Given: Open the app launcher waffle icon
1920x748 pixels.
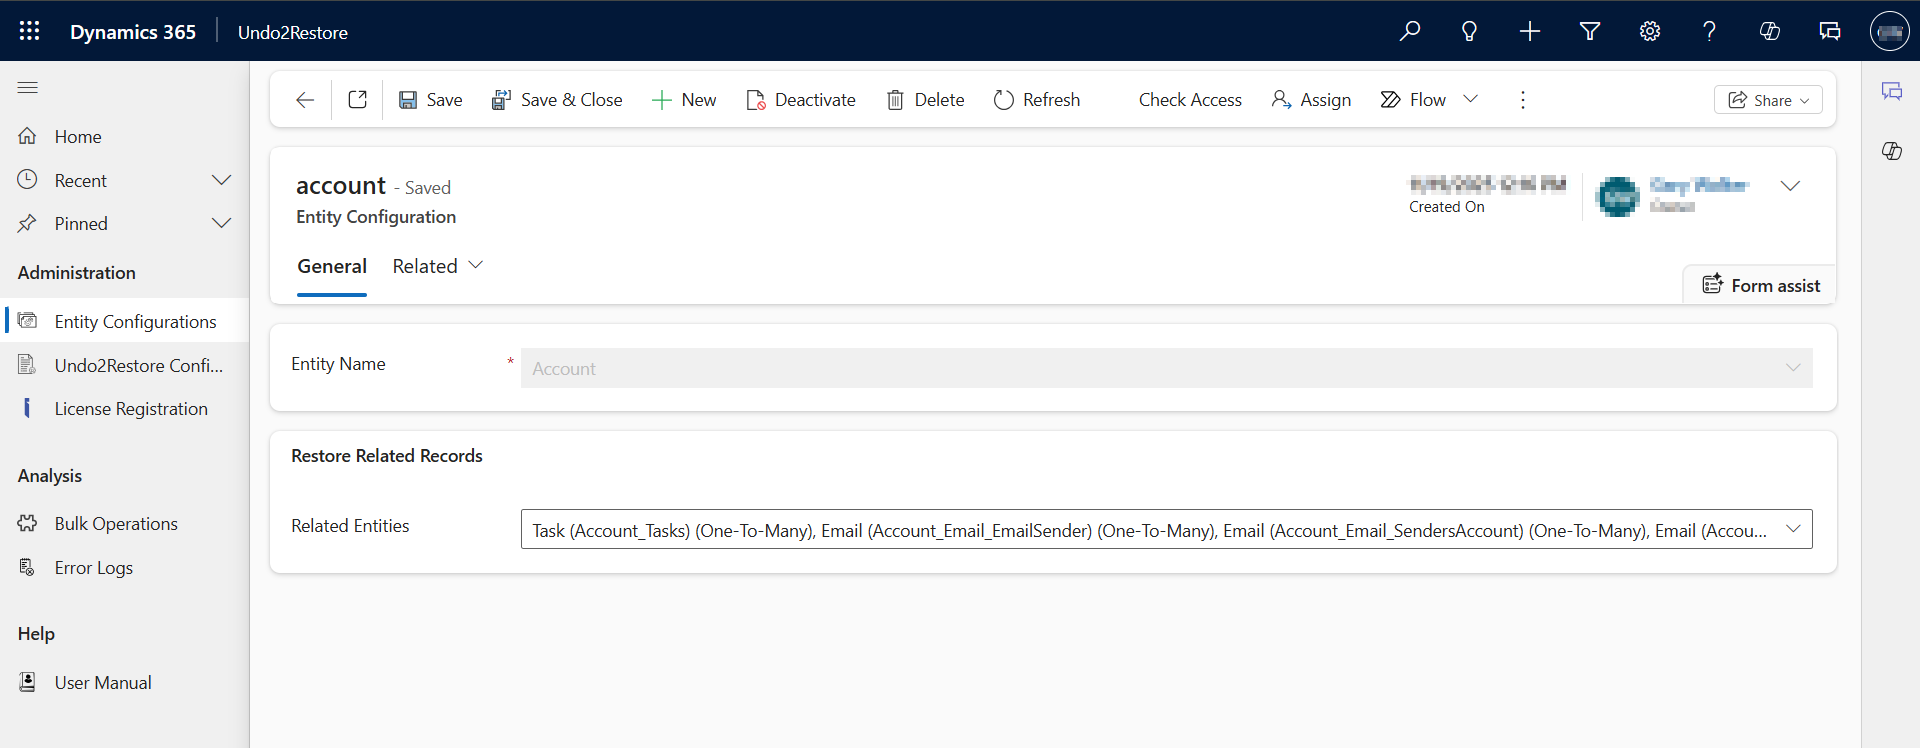Looking at the screenshot, I should pos(29,31).
